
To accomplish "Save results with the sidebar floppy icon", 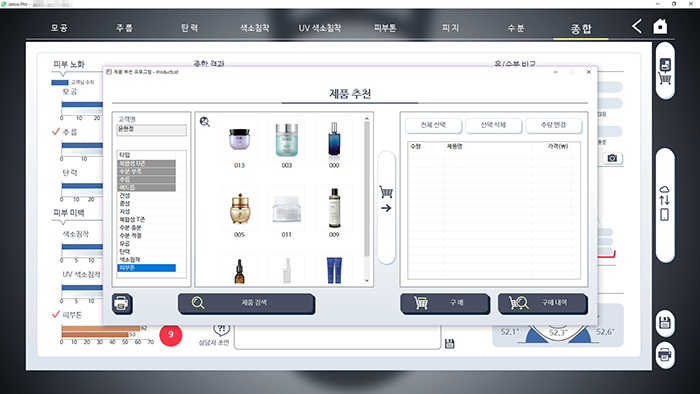I will tap(665, 323).
